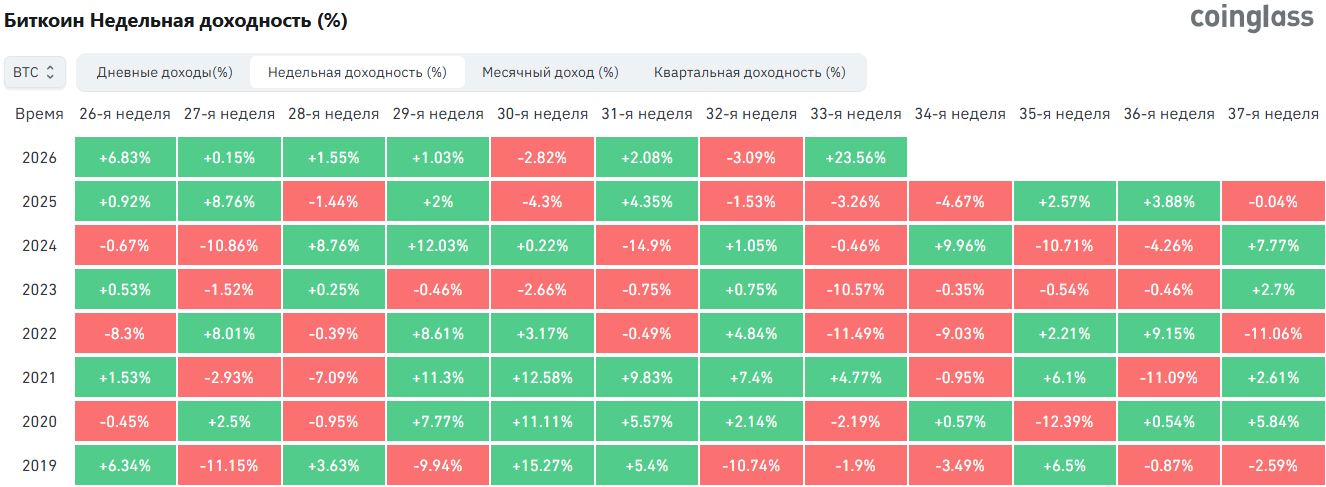Switch to the Дневные доходы(%) tab

[x=164, y=72]
